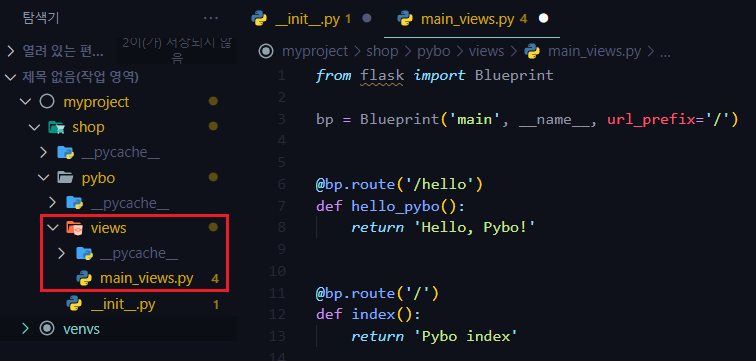Open __init__.py from the explorer tree
756x361 pixels.
[123, 304]
